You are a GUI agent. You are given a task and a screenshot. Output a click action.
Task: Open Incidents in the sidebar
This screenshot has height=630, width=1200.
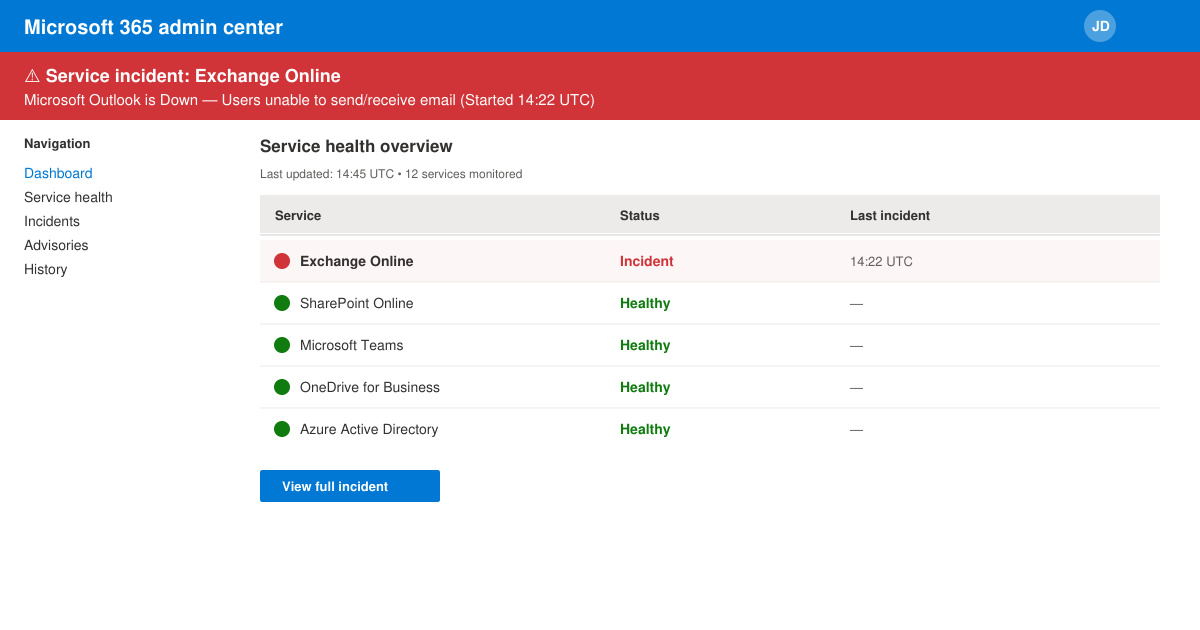click(52, 221)
